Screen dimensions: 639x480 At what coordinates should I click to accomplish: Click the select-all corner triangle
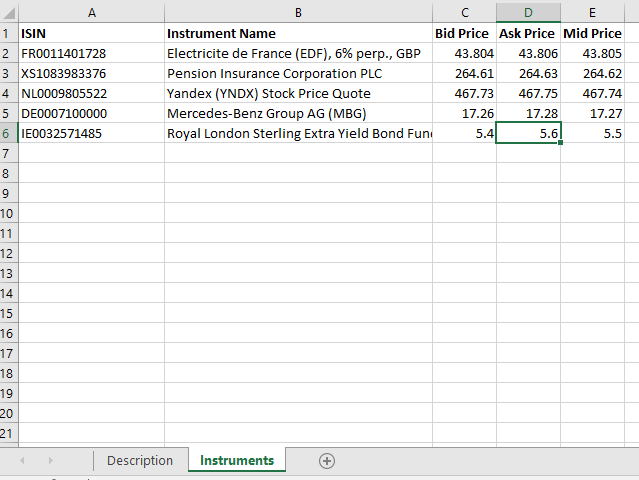coord(9,13)
